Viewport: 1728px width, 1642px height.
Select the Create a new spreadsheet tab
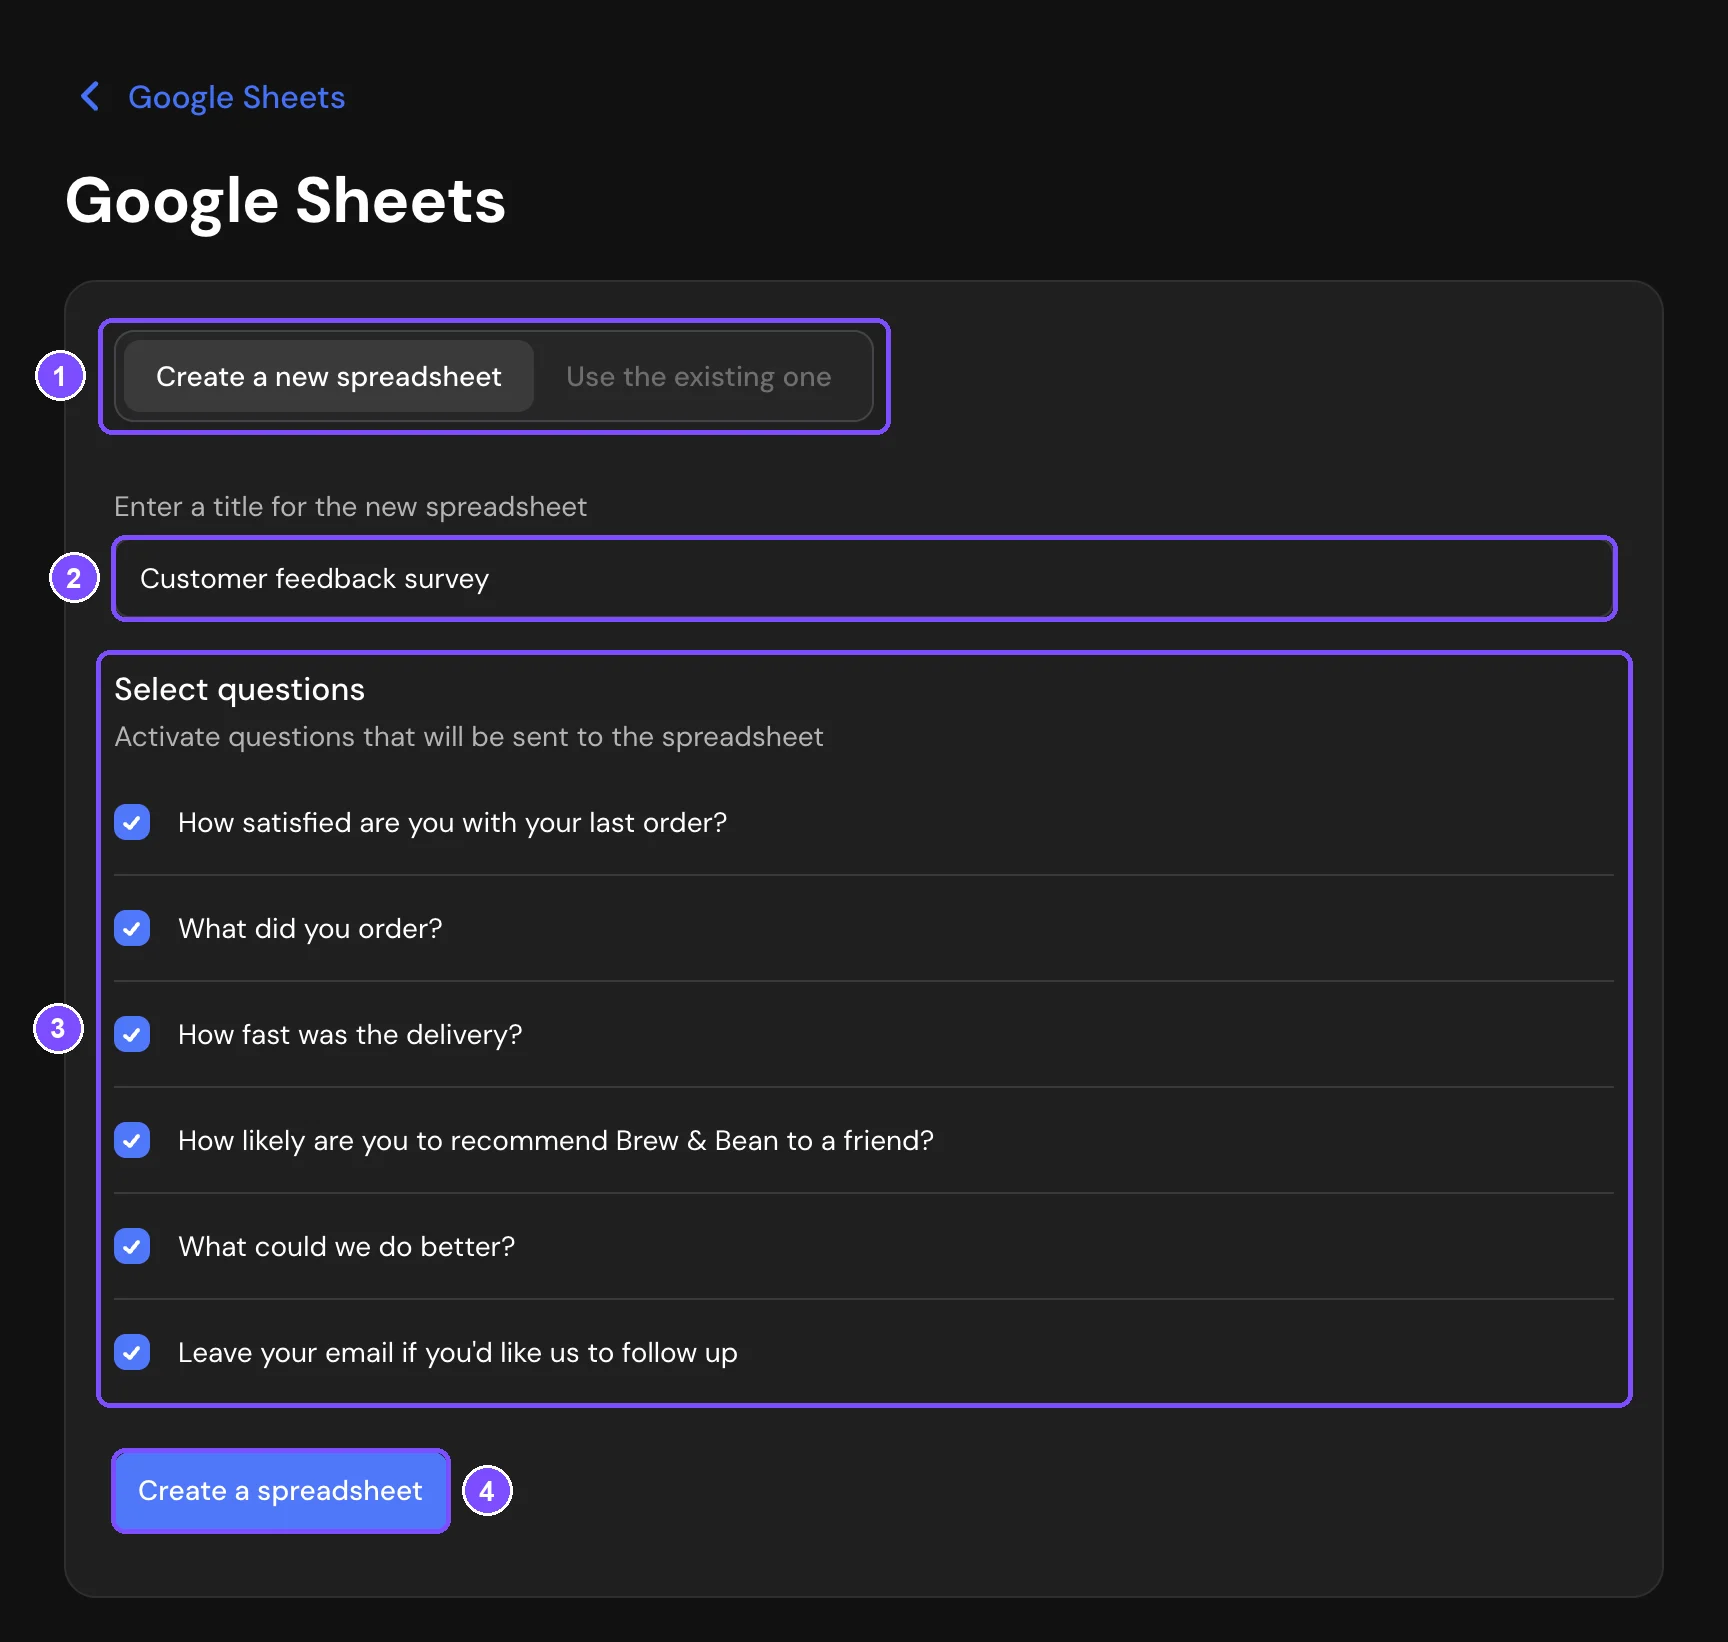pyautogui.click(x=328, y=376)
